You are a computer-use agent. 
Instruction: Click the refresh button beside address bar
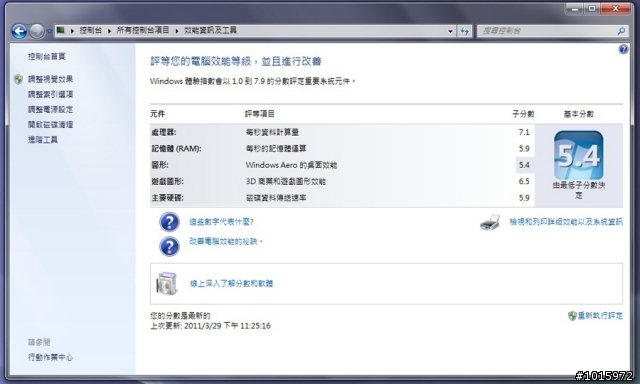pos(464,31)
